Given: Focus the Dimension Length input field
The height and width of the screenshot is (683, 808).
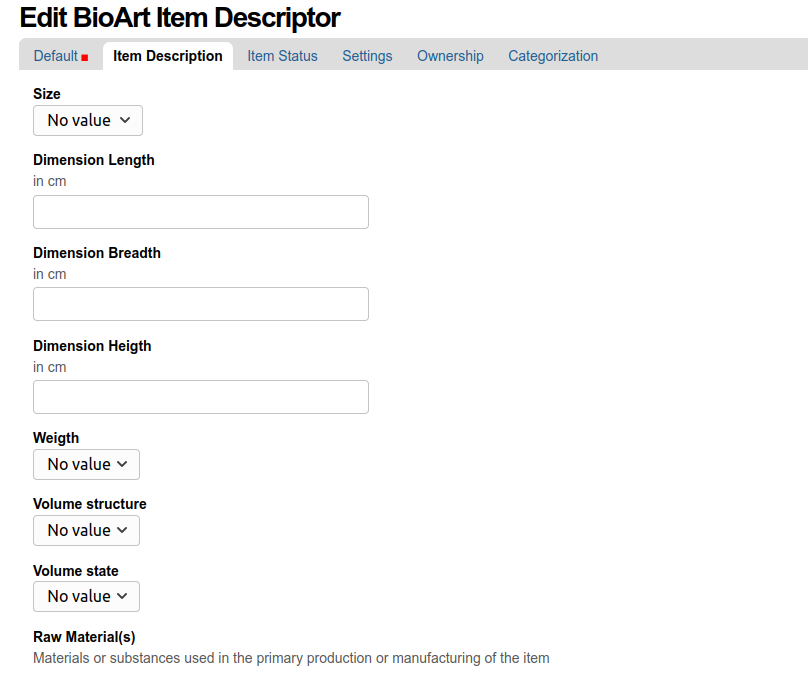Looking at the screenshot, I should click(201, 212).
